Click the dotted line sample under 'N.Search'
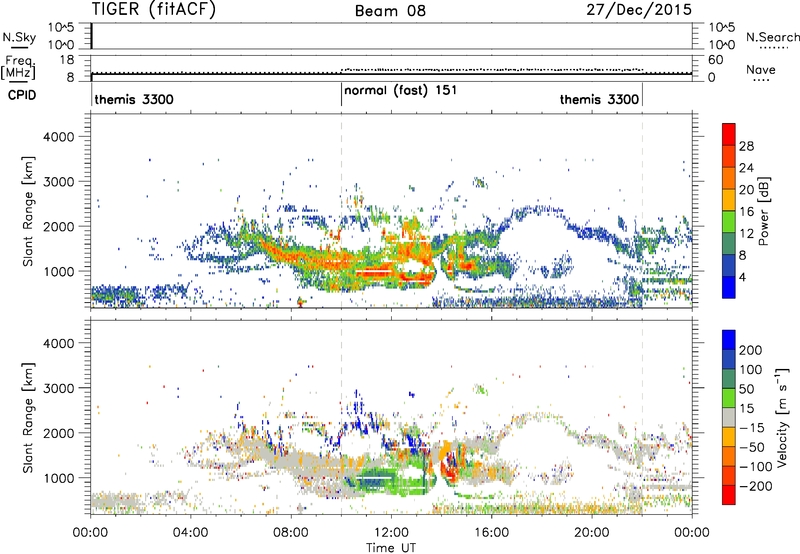This screenshot has width=800, height=554. click(x=774, y=48)
